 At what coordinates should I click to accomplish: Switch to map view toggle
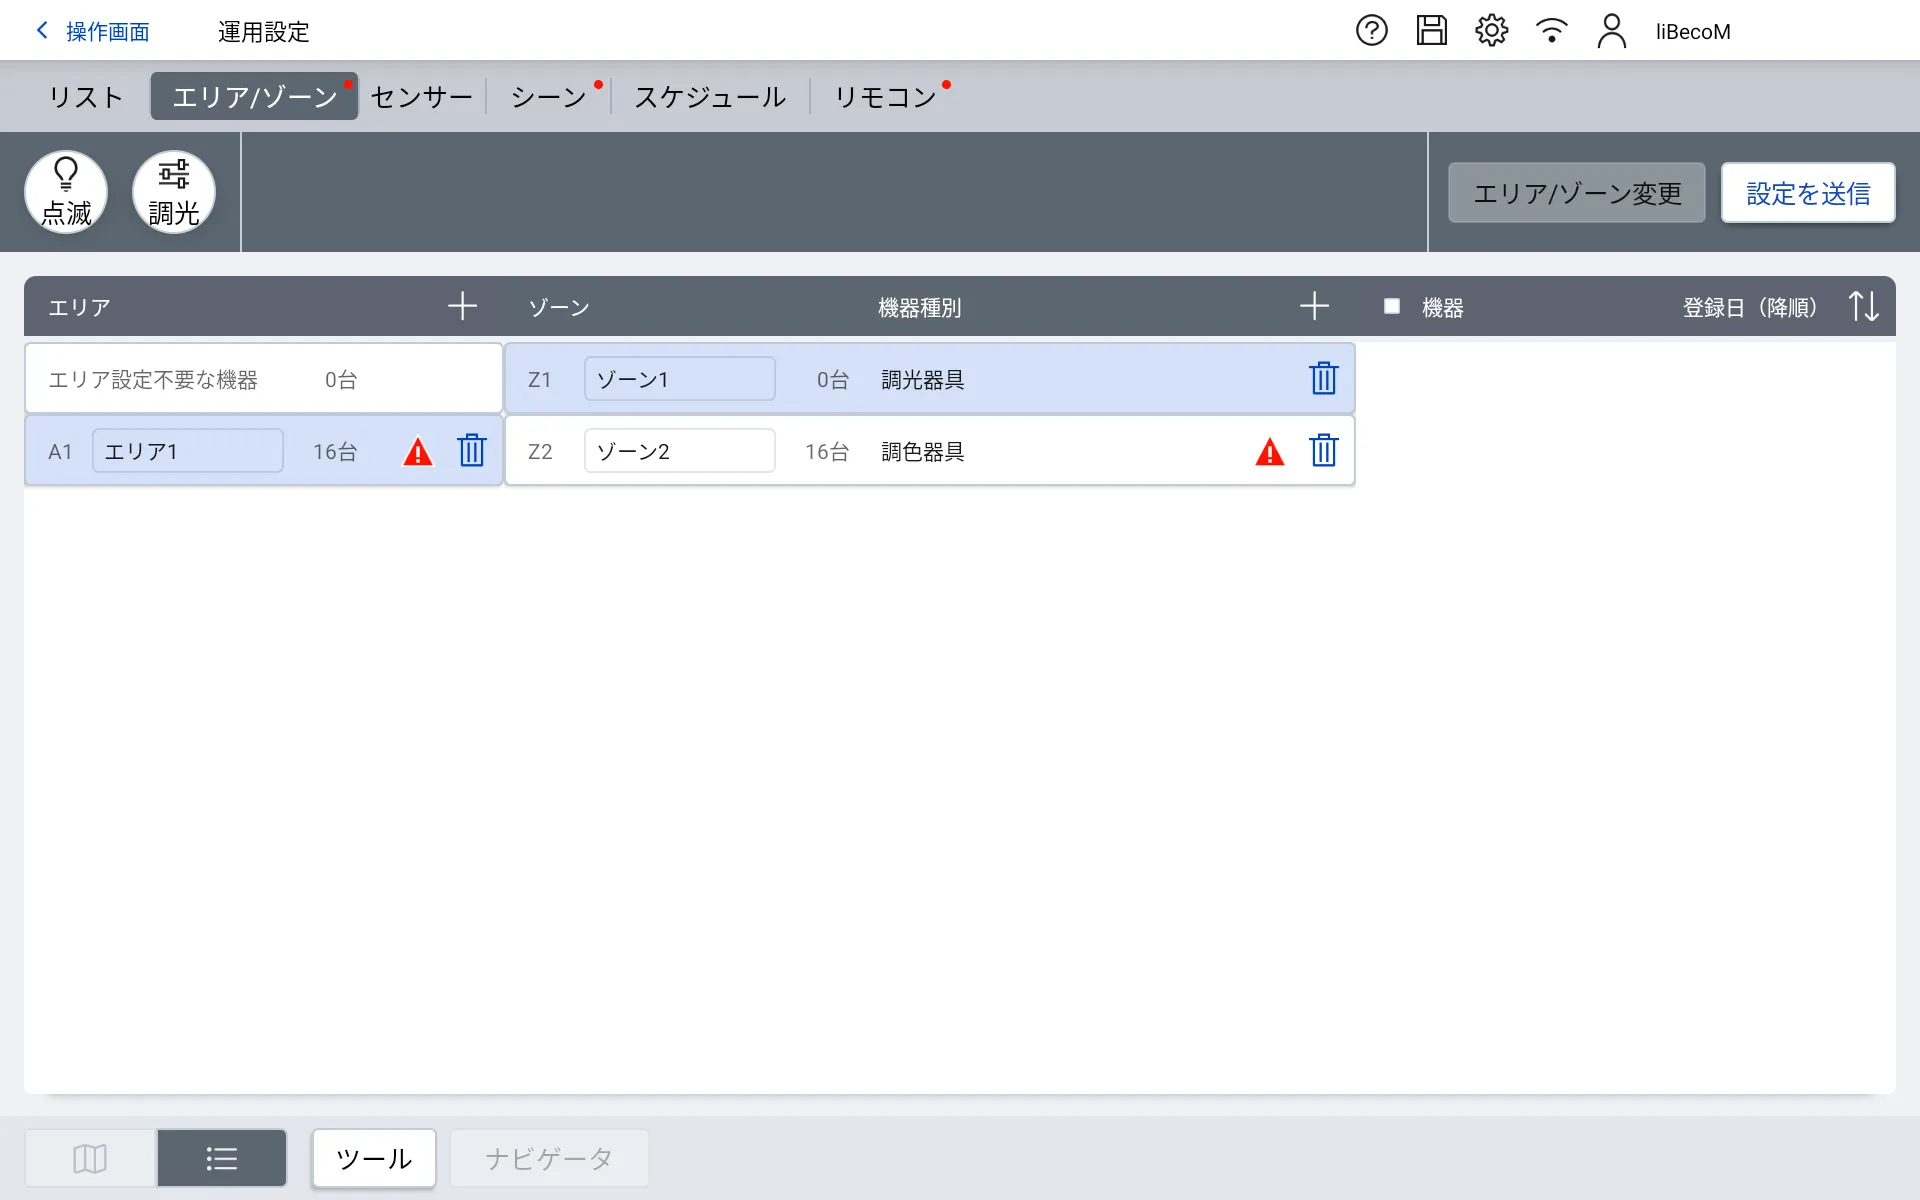[x=90, y=1158]
